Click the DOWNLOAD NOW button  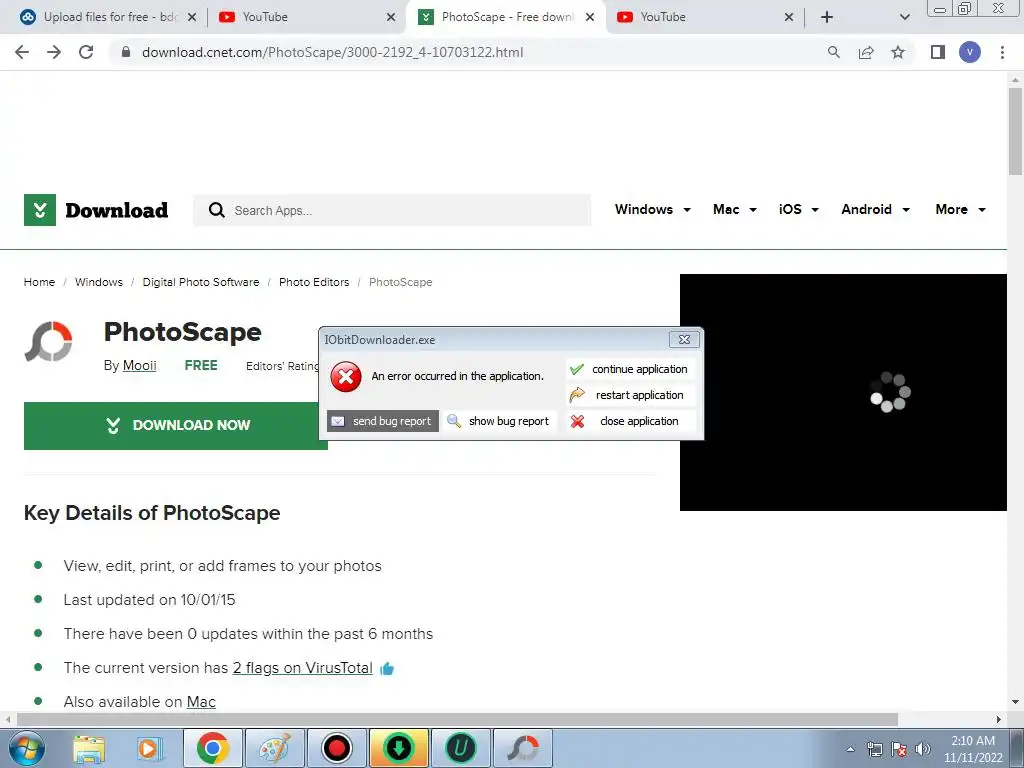click(x=176, y=426)
